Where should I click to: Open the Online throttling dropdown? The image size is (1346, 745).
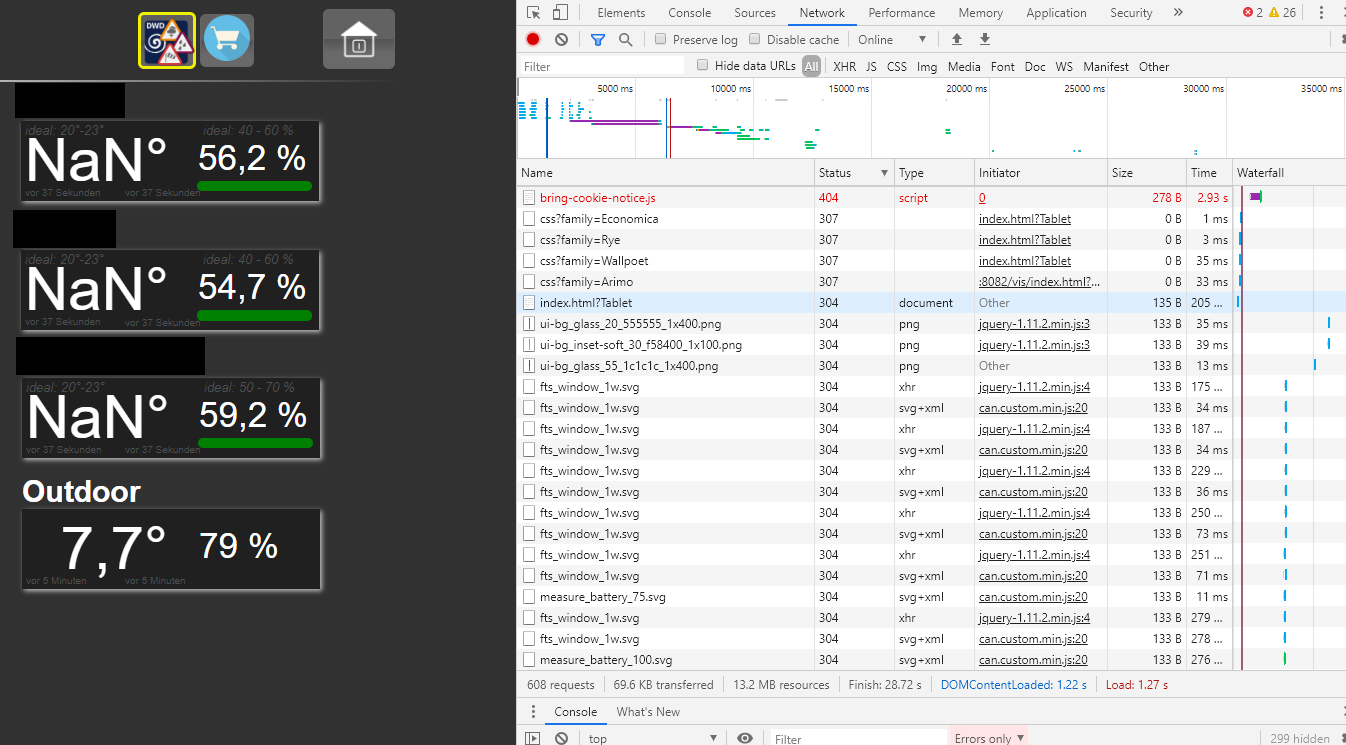pos(892,40)
